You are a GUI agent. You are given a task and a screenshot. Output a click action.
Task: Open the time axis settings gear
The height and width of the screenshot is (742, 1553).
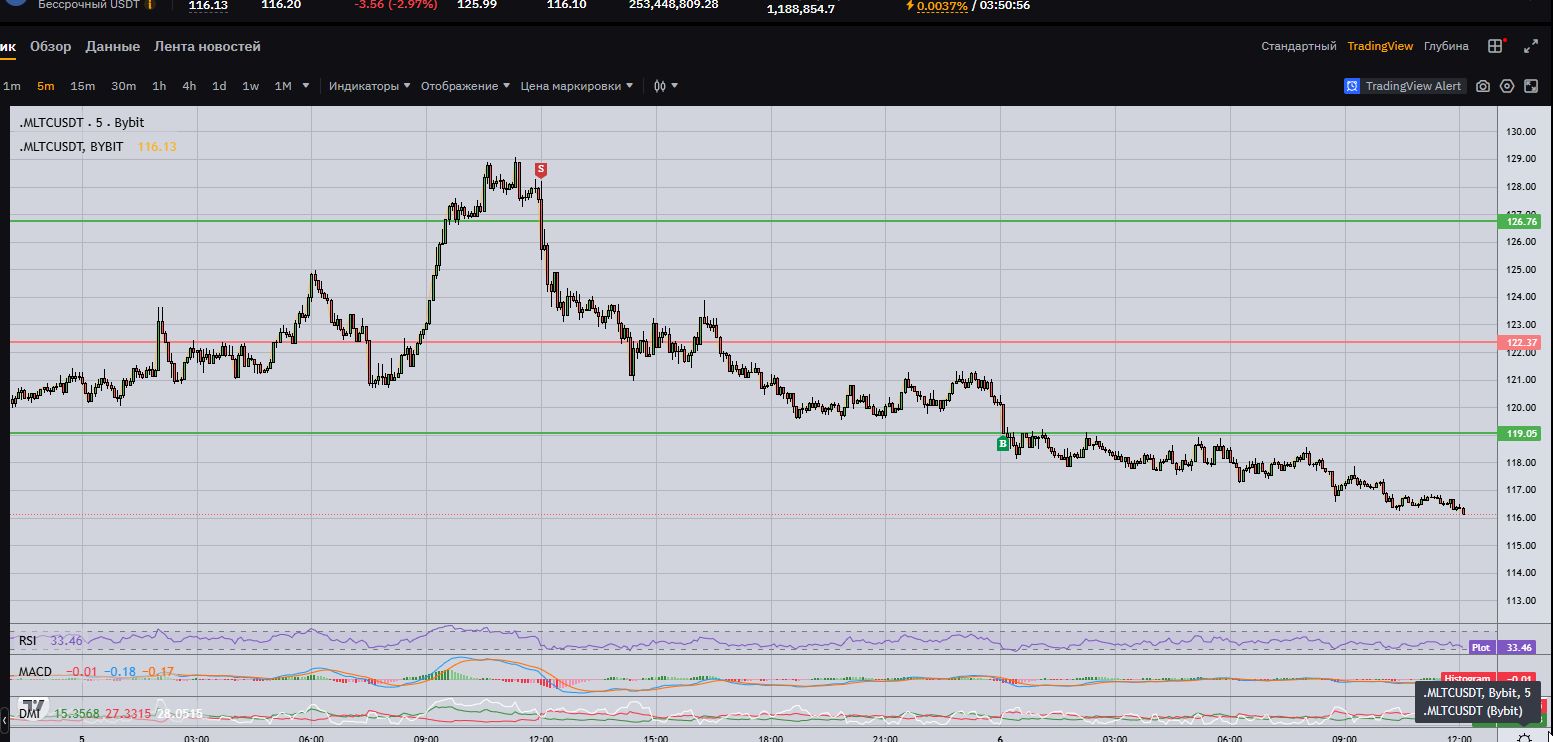tap(1524, 739)
